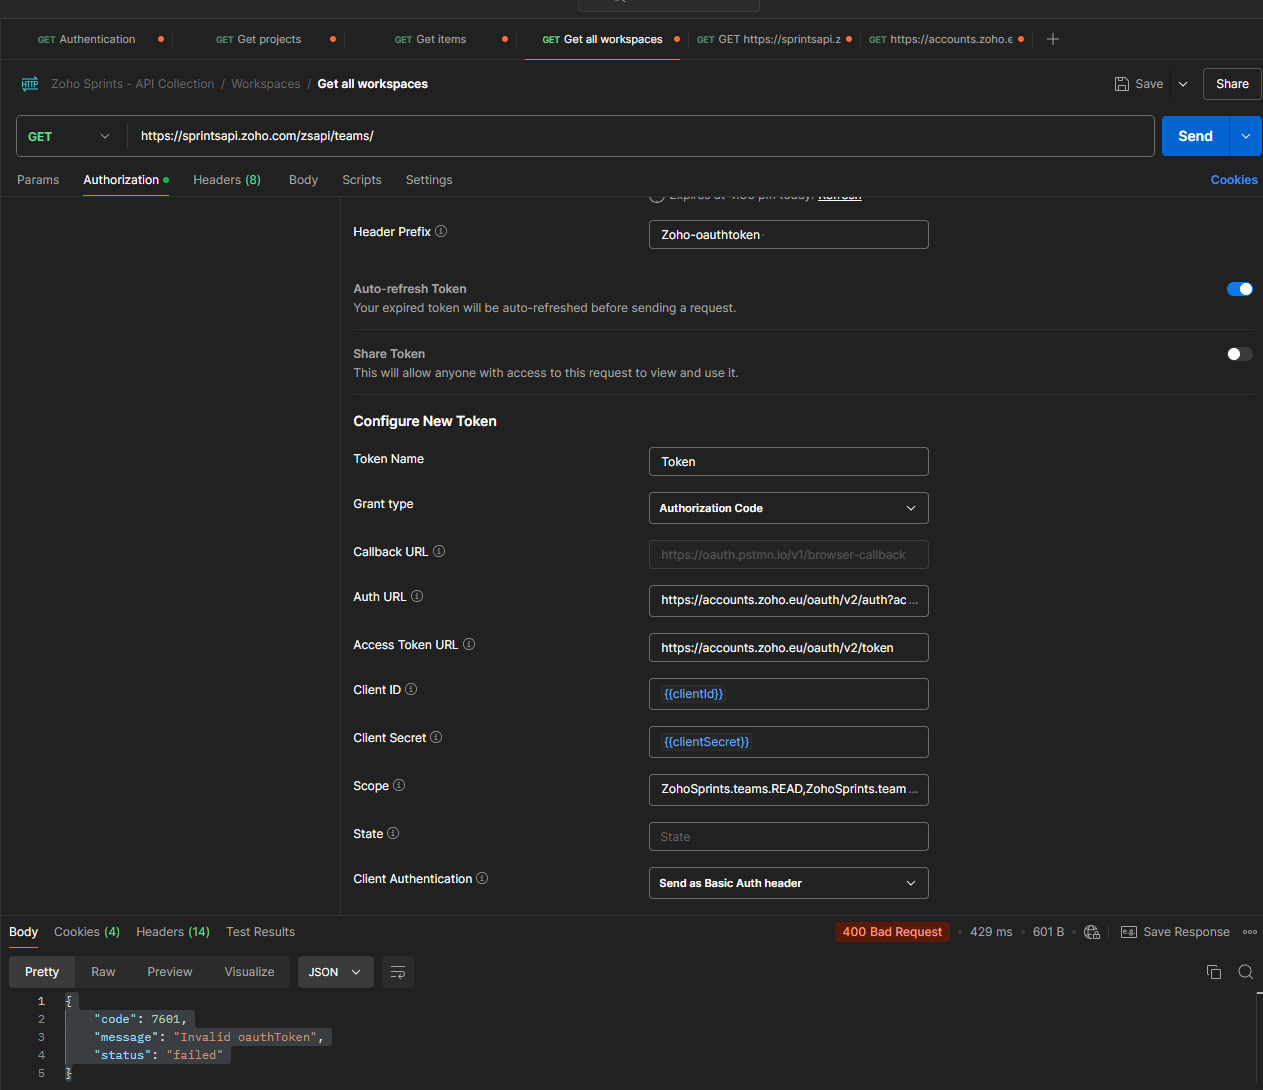The width and height of the screenshot is (1263, 1090).
Task: Click the Token Name input field
Action: 789,462
